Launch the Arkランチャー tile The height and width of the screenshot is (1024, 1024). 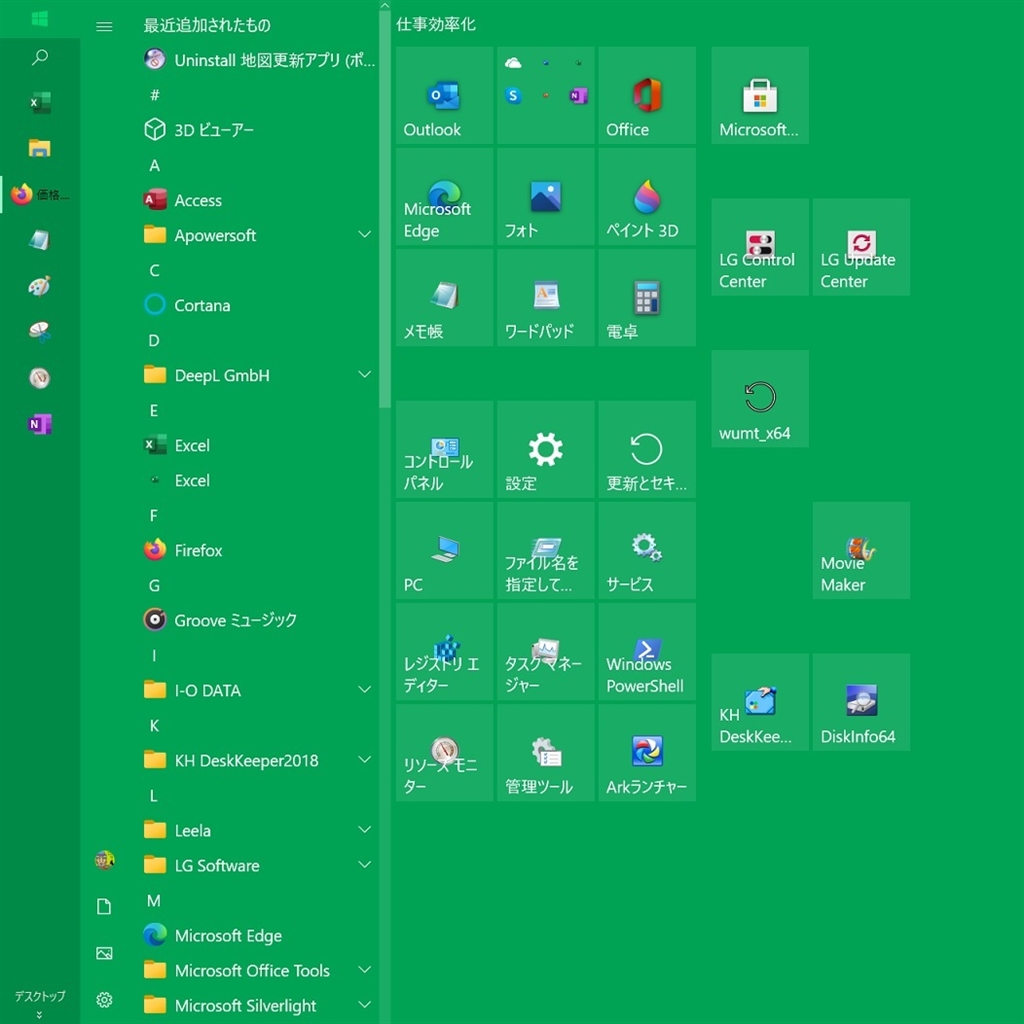coord(647,753)
